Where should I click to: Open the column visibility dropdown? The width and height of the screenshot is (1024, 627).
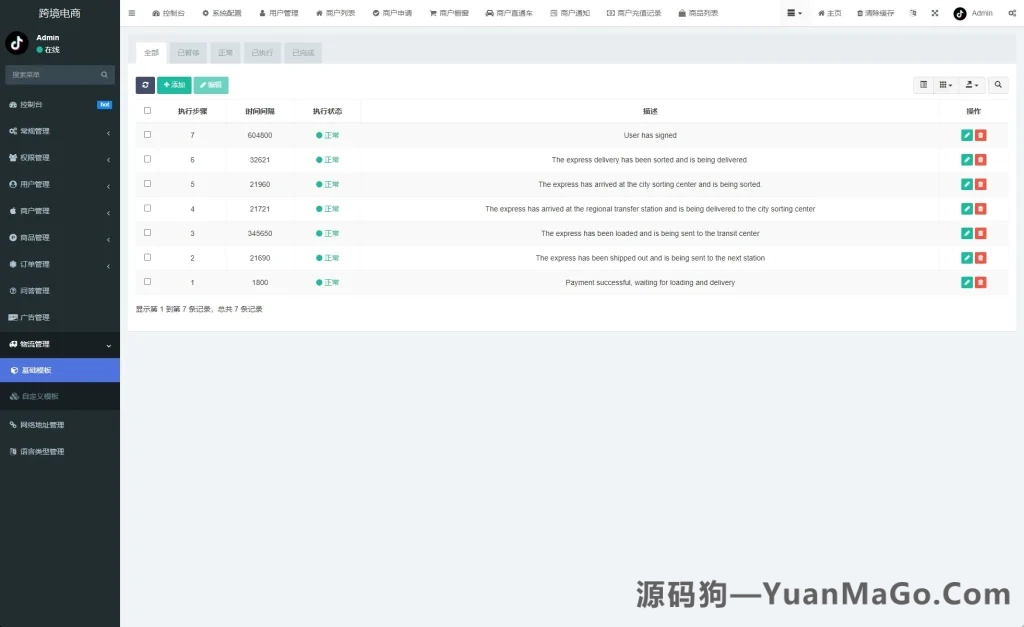point(946,85)
